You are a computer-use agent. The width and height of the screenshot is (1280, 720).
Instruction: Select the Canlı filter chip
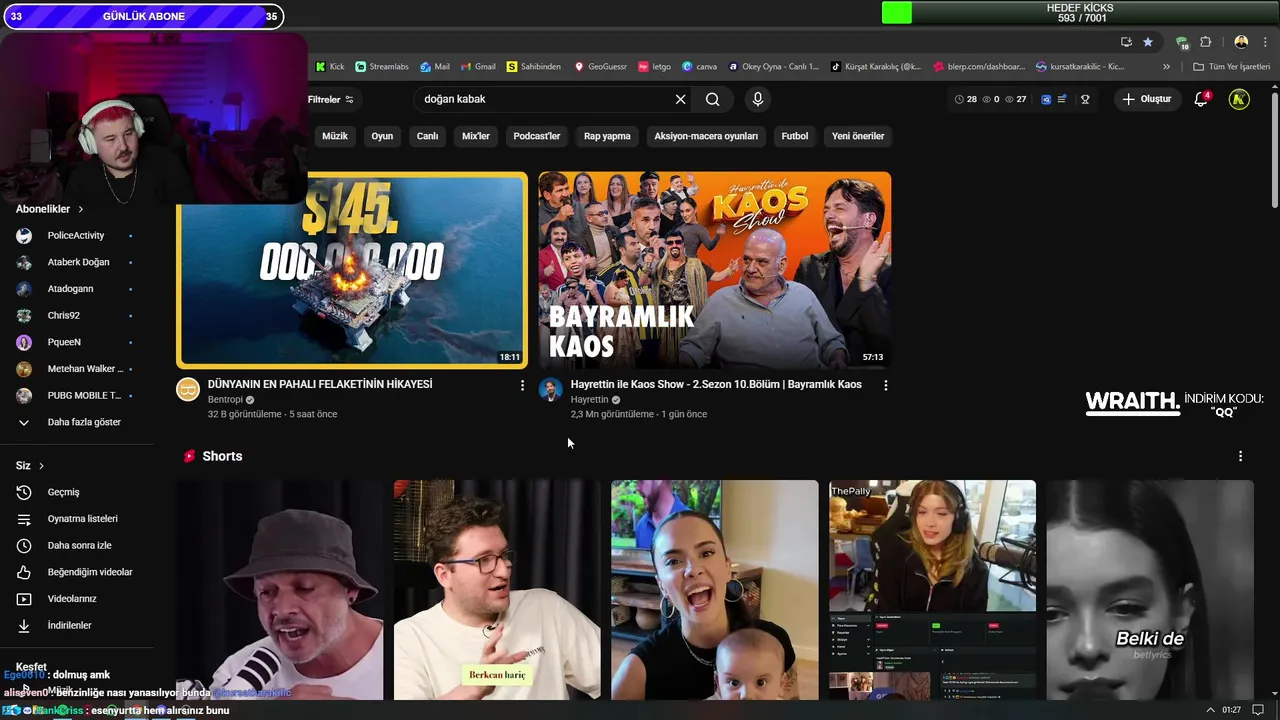click(x=428, y=136)
